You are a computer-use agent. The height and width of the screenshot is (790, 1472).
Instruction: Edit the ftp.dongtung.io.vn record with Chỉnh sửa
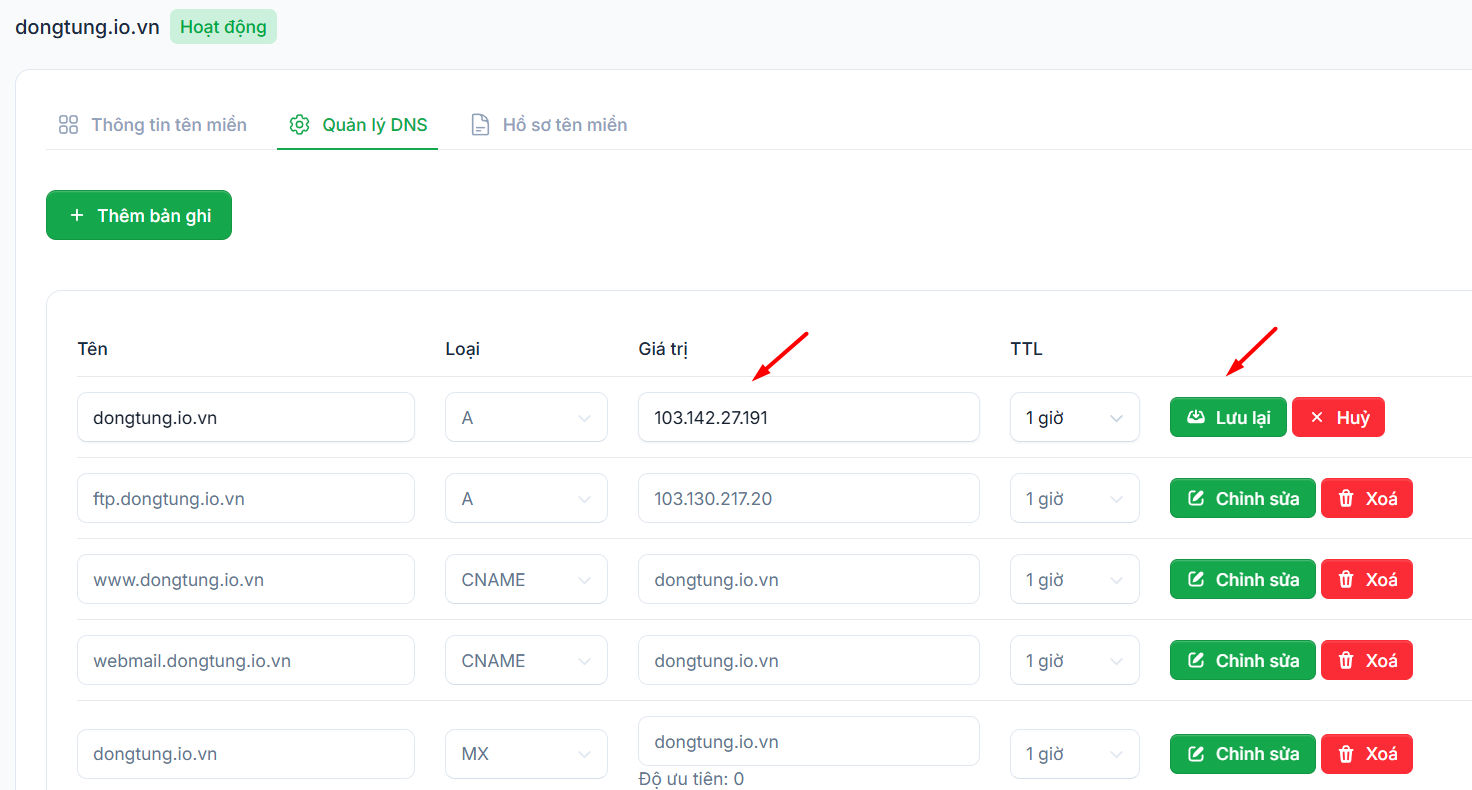1243,498
